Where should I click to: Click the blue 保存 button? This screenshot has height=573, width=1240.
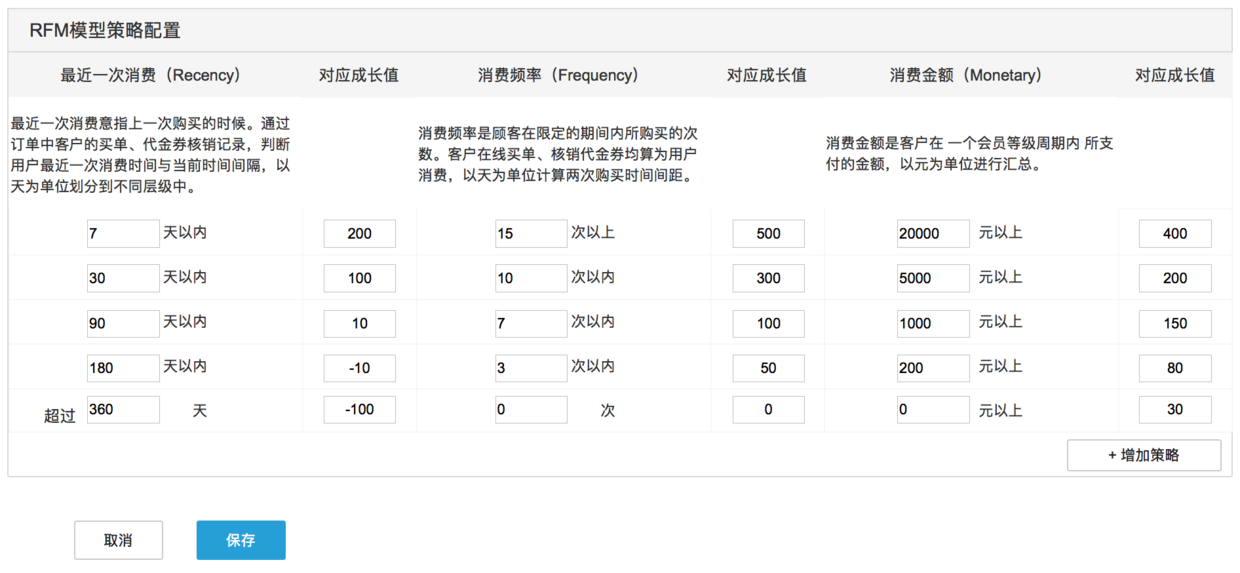[x=241, y=540]
